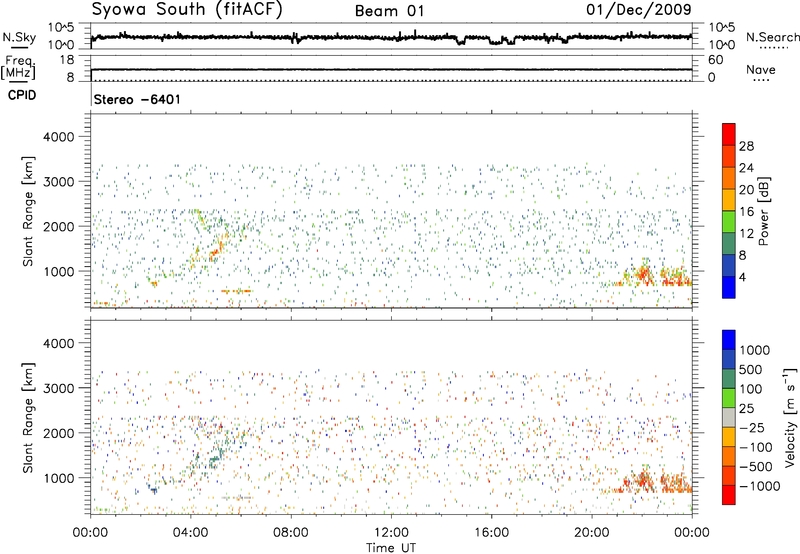Click the frequency line plot

[x=391, y=69]
